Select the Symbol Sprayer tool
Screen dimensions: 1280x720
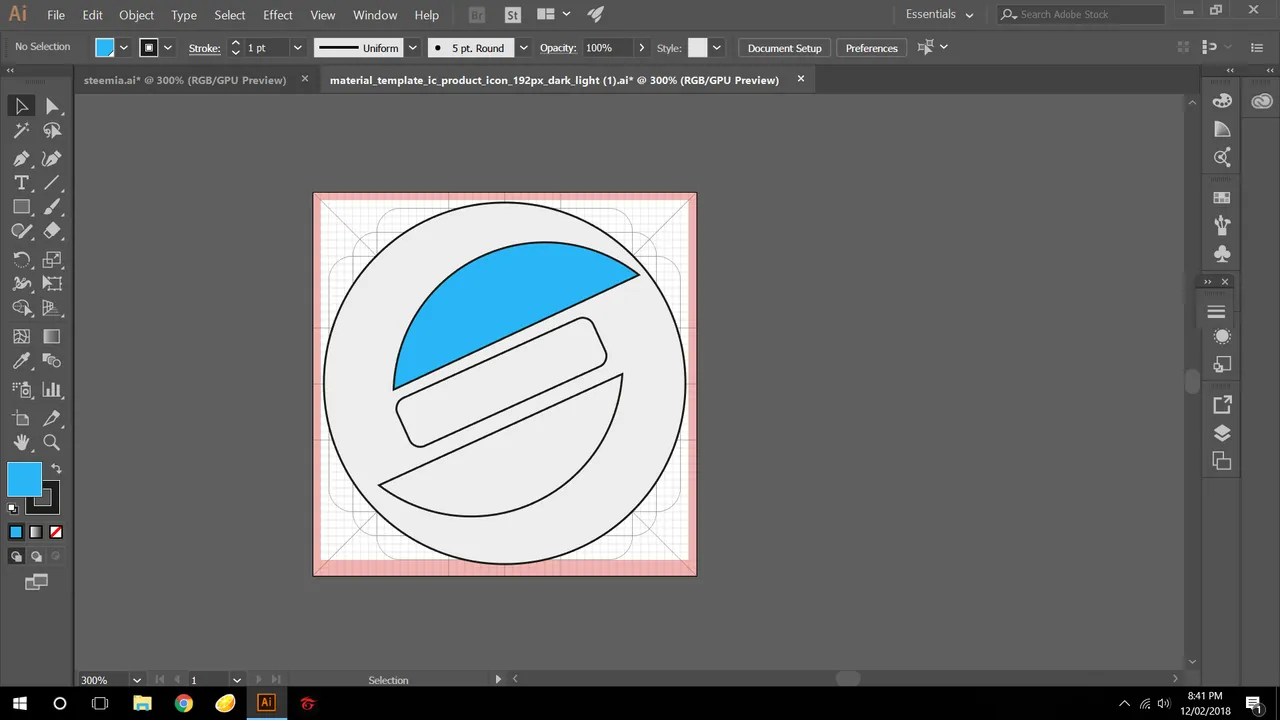coord(21,390)
